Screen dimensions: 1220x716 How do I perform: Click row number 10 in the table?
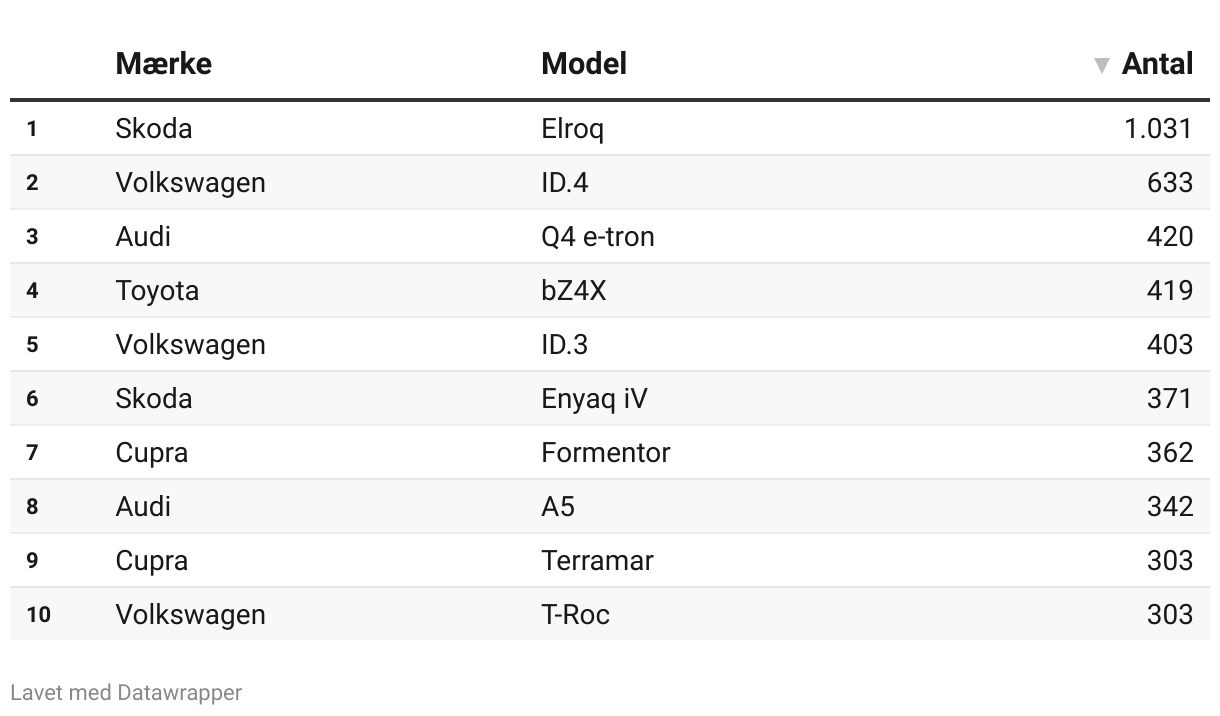pos(38,614)
